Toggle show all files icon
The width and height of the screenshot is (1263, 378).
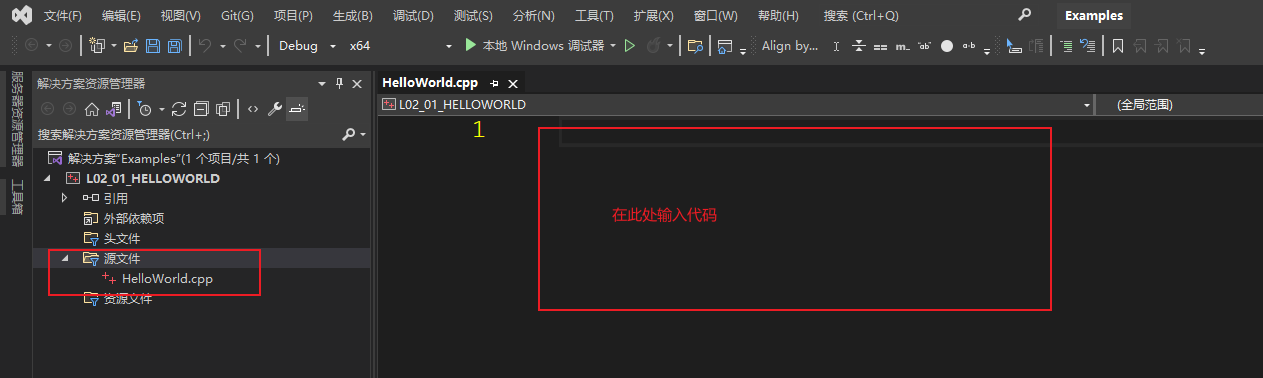223,109
